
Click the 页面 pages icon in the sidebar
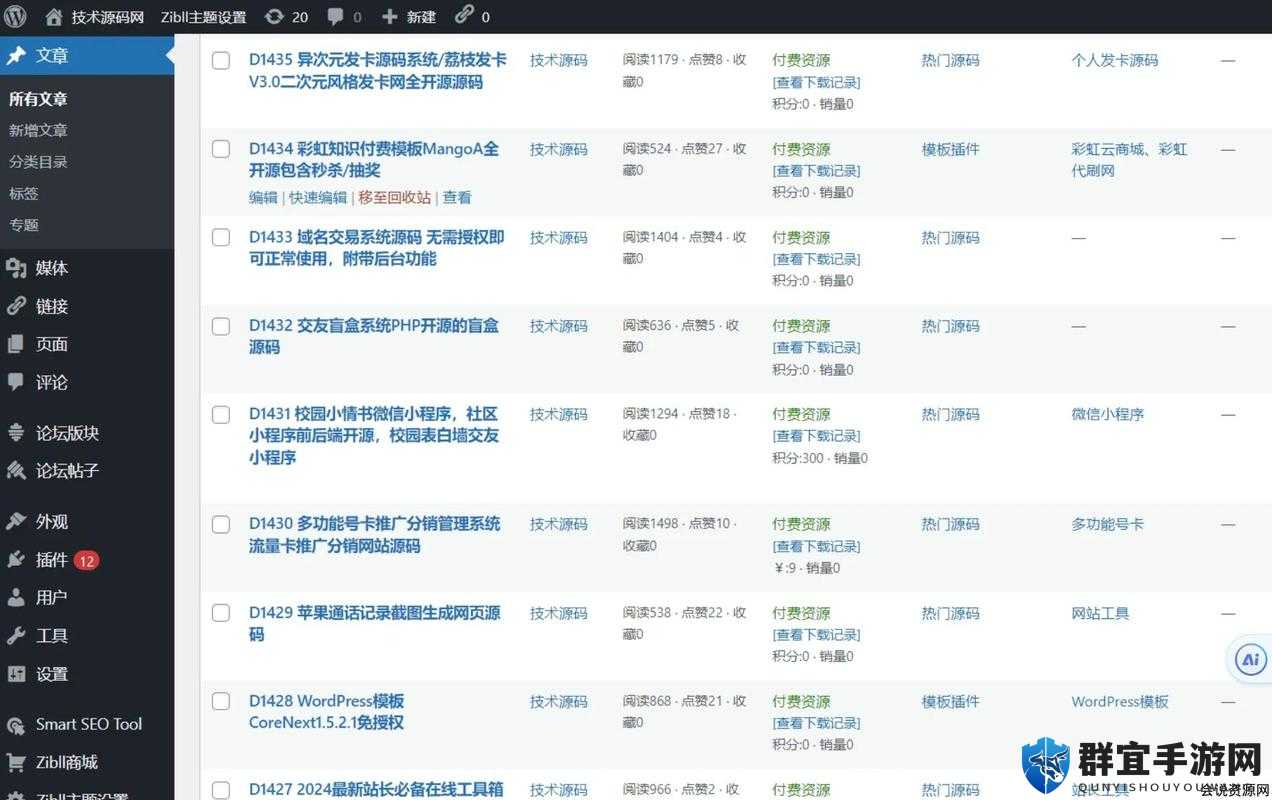click(16, 344)
